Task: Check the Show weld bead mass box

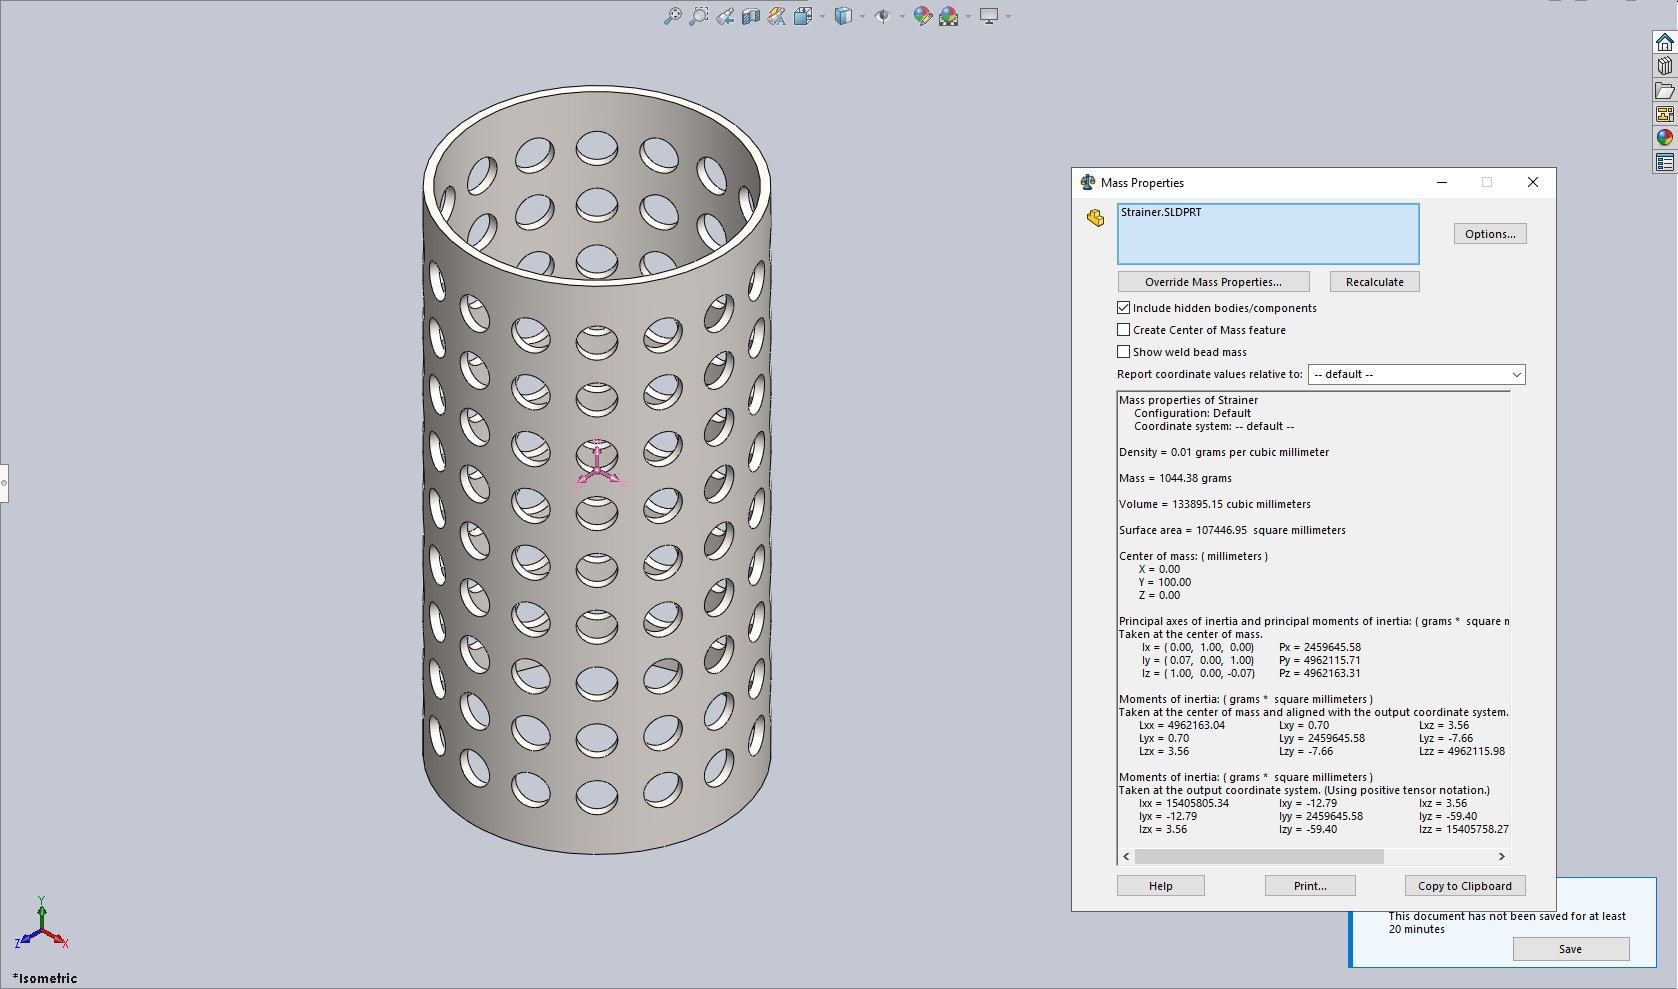Action: click(x=1124, y=352)
